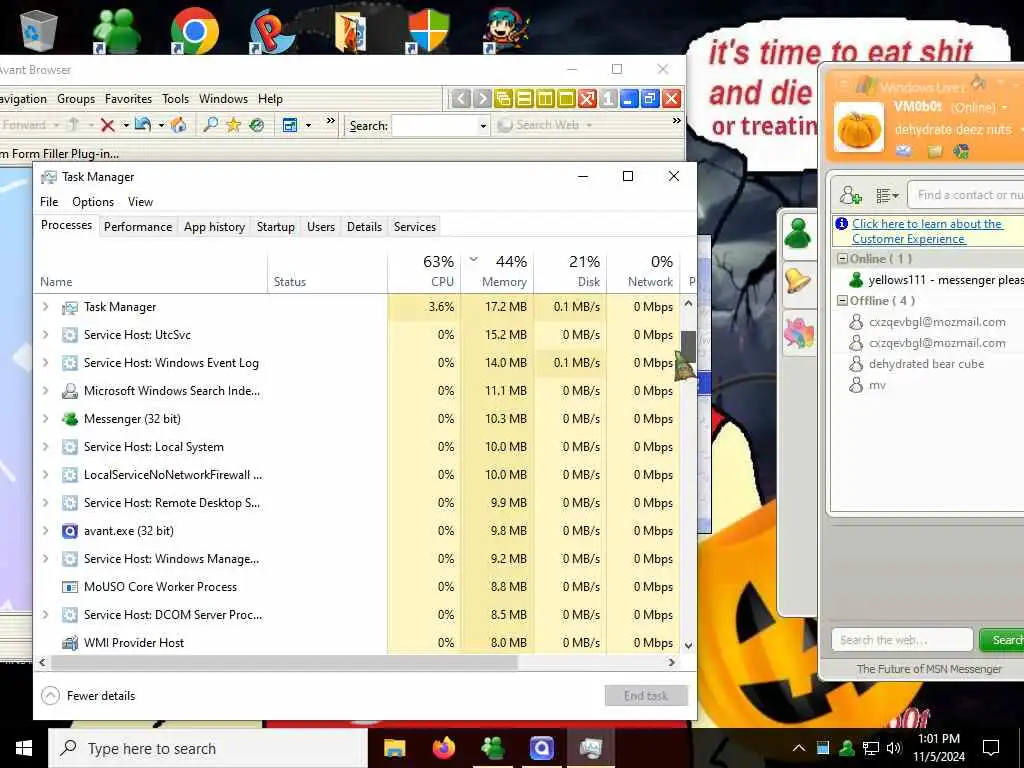Switch to the Users tab
The width and height of the screenshot is (1024, 768).
[321, 227]
